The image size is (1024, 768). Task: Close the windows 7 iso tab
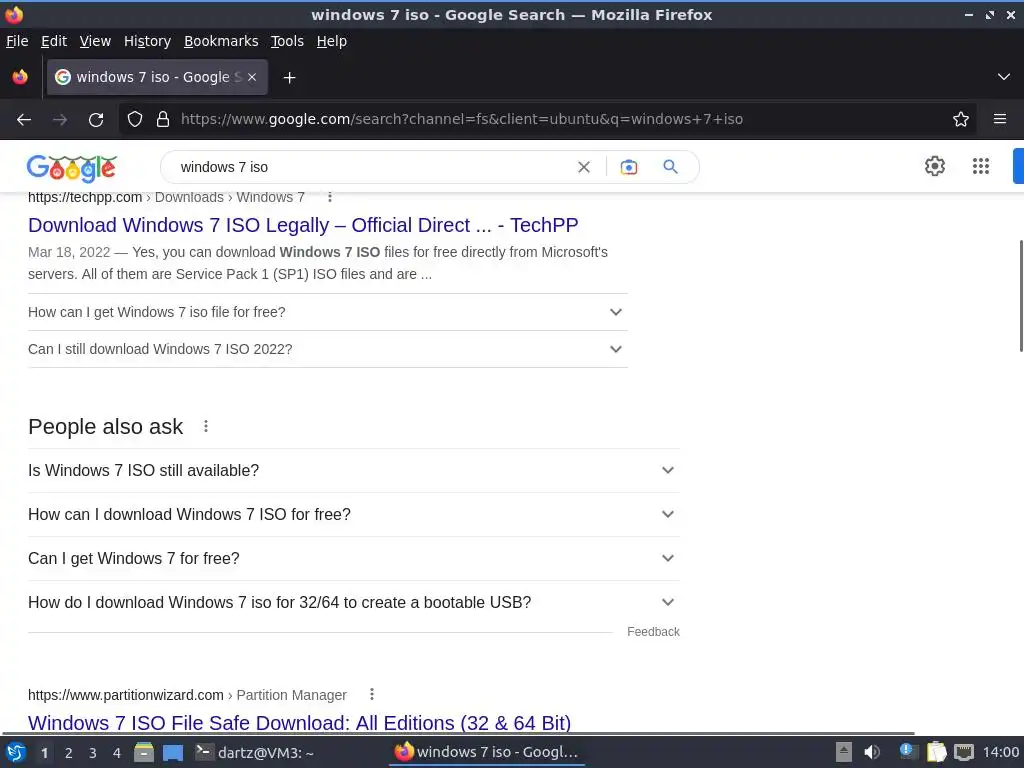tap(252, 77)
